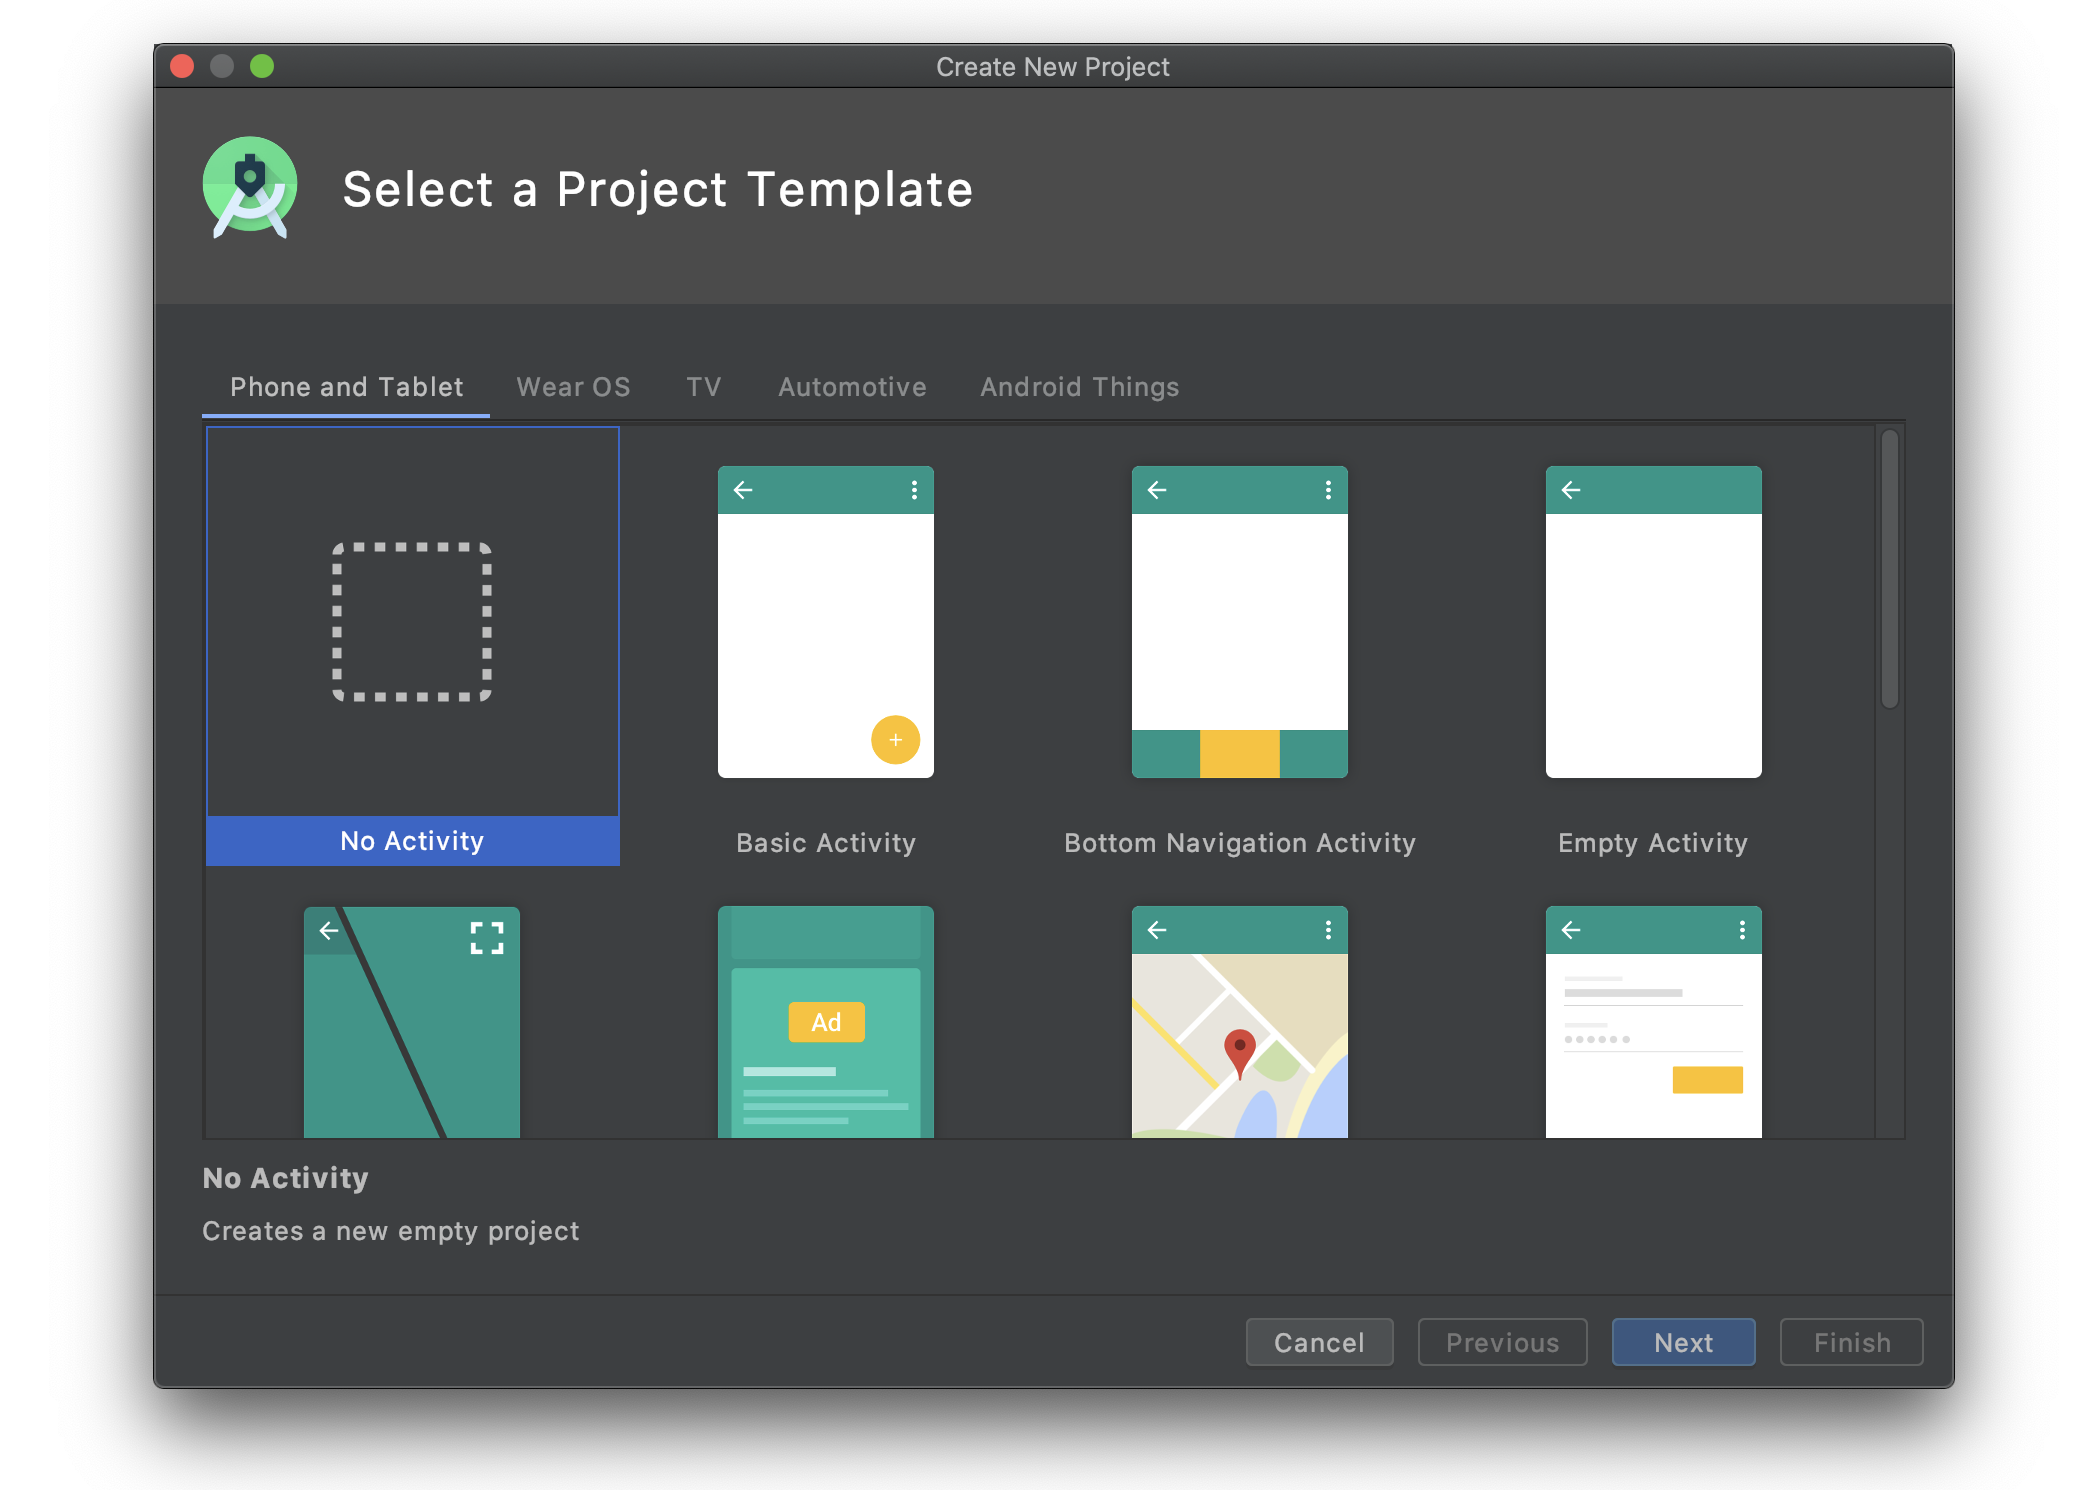Click the fullscreen expand icon in template
2096x1490 pixels.
(487, 938)
